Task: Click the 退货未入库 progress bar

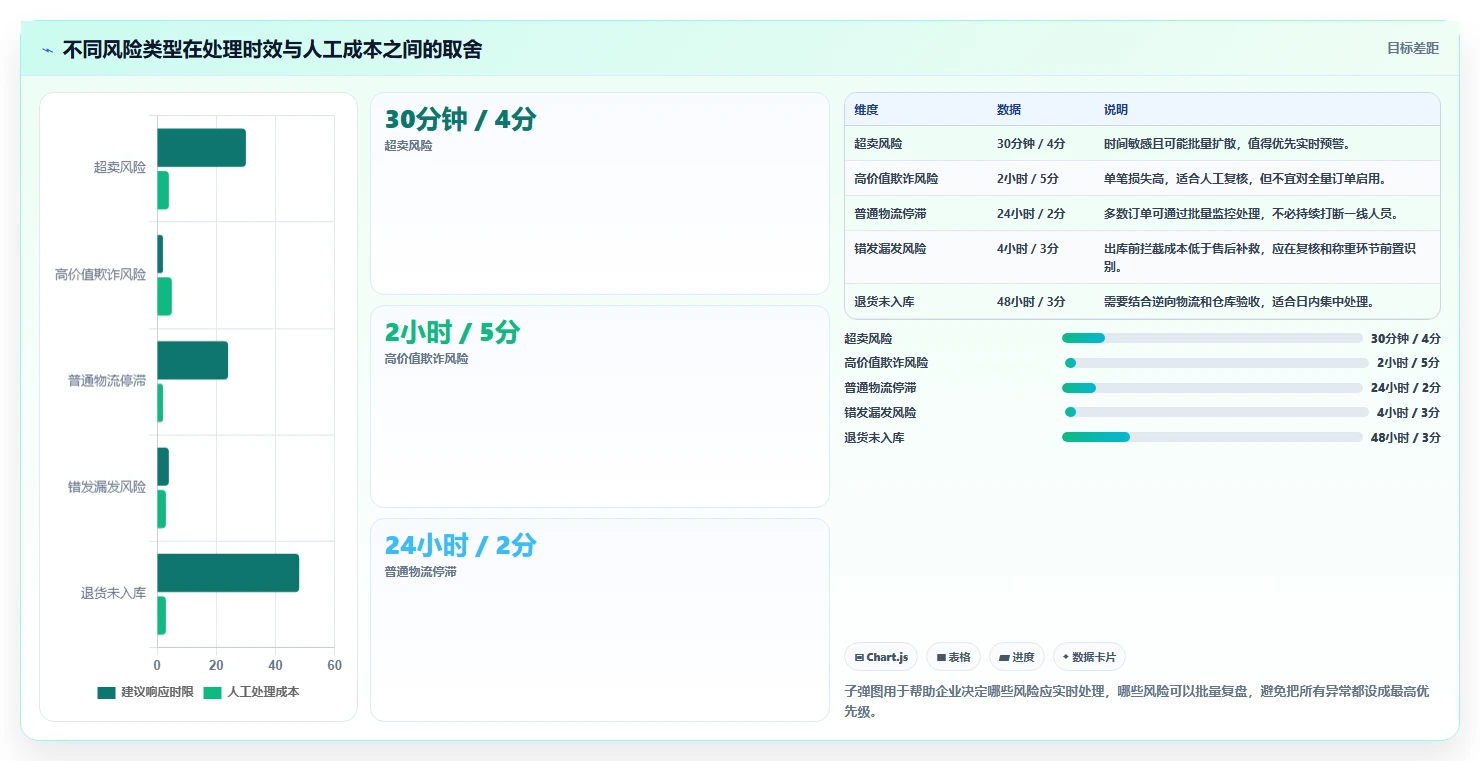Action: click(1212, 437)
